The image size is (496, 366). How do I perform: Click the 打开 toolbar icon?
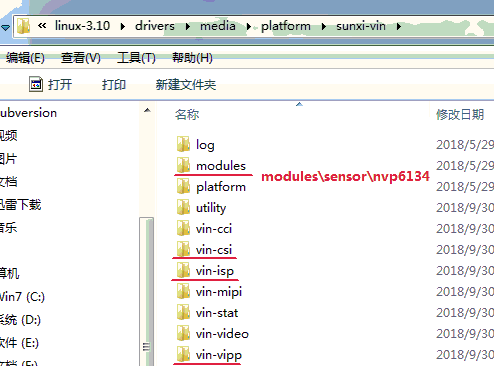click(x=36, y=84)
